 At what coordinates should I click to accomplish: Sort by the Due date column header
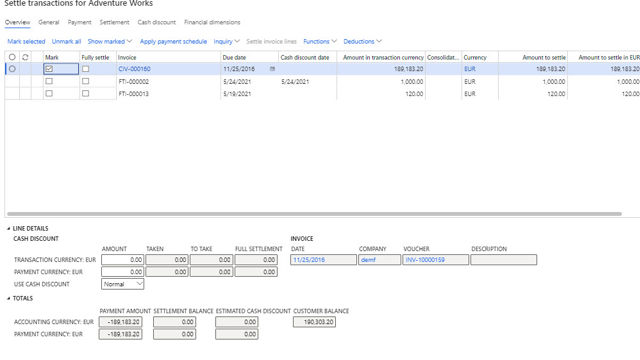[x=249, y=58]
